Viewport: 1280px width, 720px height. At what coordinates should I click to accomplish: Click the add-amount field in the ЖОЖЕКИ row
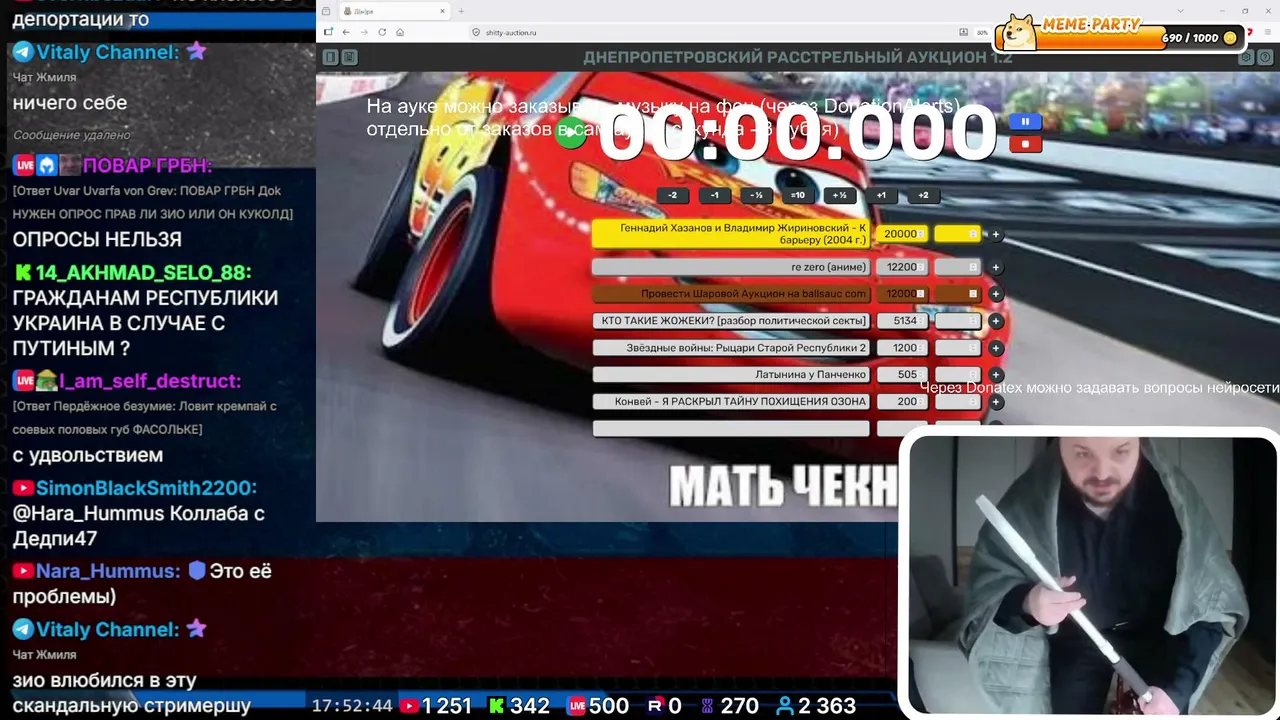tap(958, 321)
